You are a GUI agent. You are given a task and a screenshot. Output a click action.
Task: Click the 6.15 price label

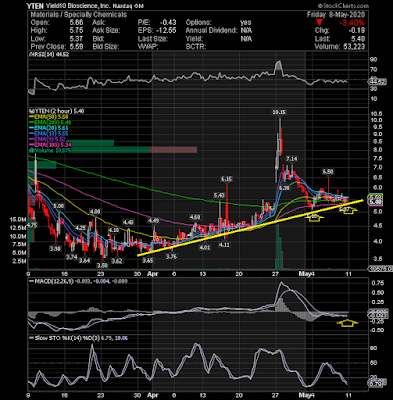coord(226,179)
